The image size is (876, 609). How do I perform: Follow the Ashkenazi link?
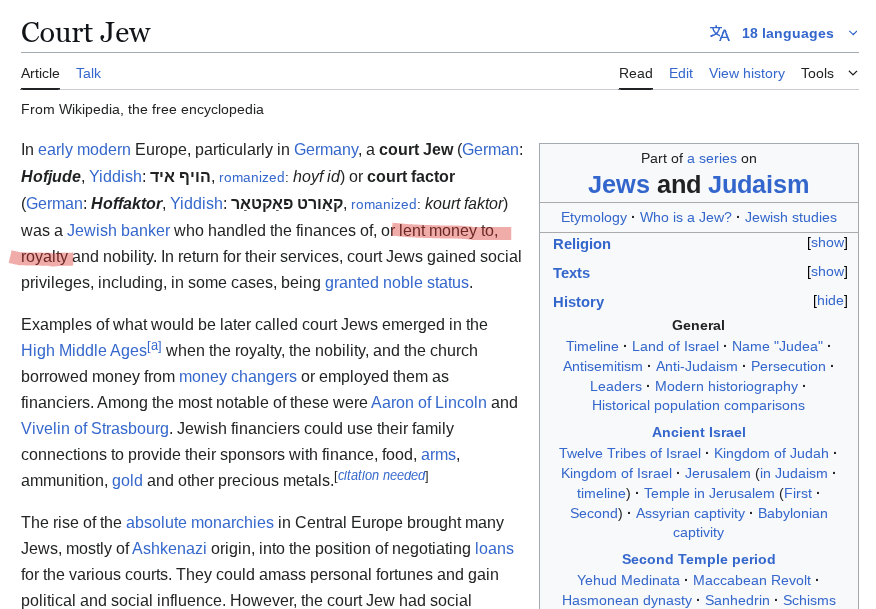click(169, 549)
